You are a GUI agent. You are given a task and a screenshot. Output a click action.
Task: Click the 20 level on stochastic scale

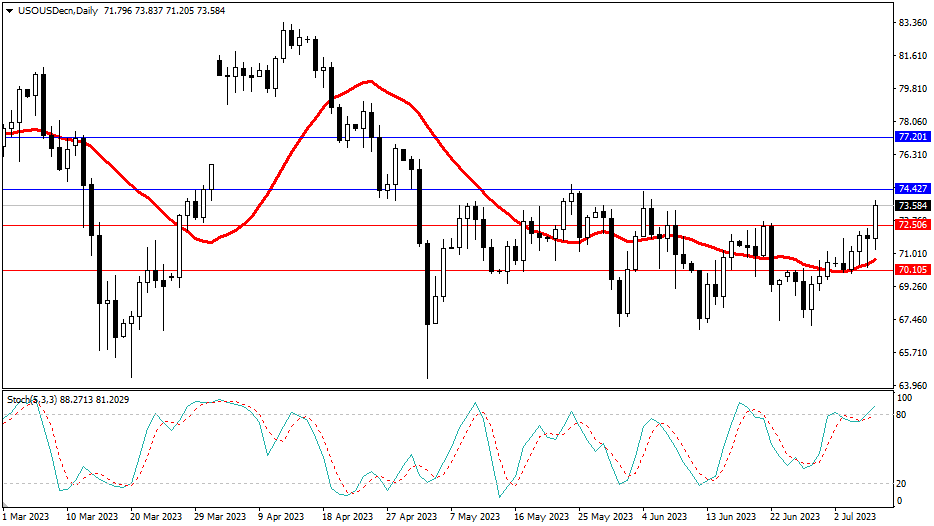point(903,484)
